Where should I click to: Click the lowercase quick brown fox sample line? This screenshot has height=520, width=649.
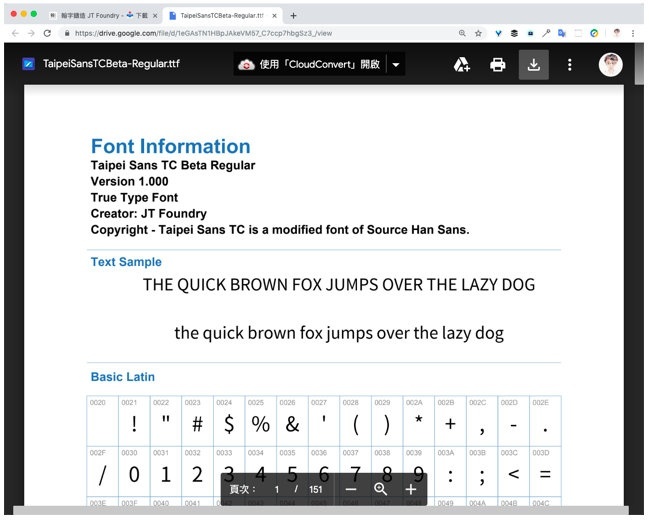[339, 333]
